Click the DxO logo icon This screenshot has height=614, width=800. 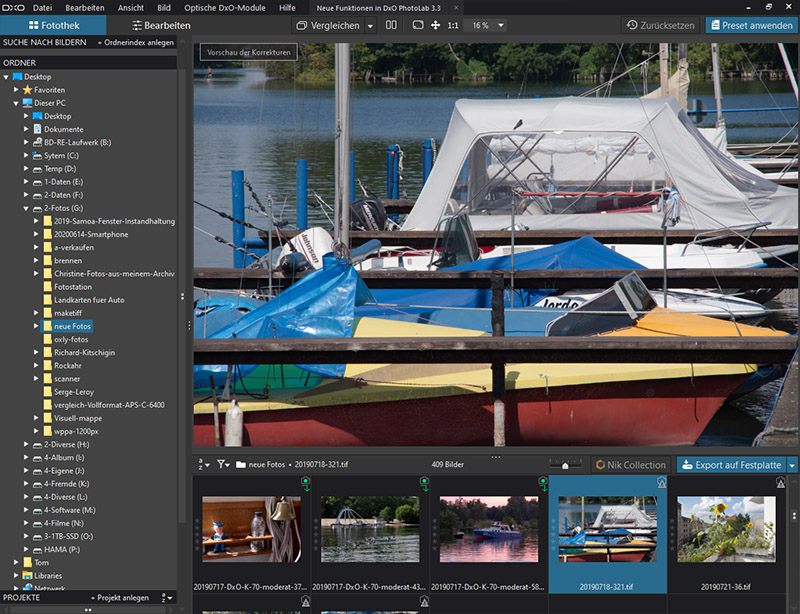13,7
